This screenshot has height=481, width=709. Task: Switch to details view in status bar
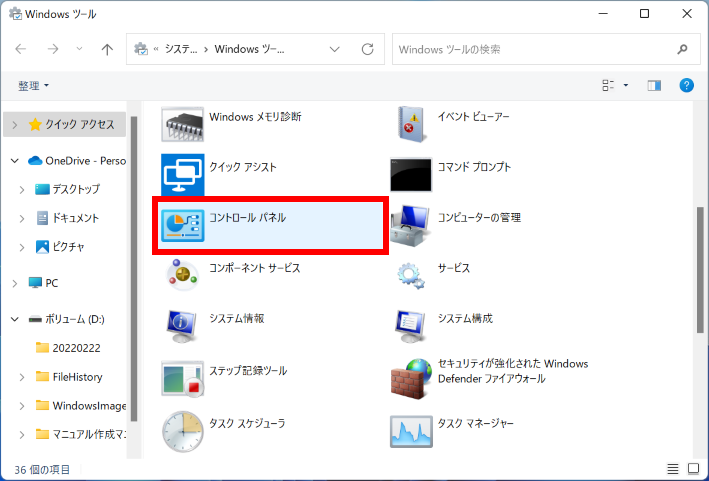tap(673, 469)
